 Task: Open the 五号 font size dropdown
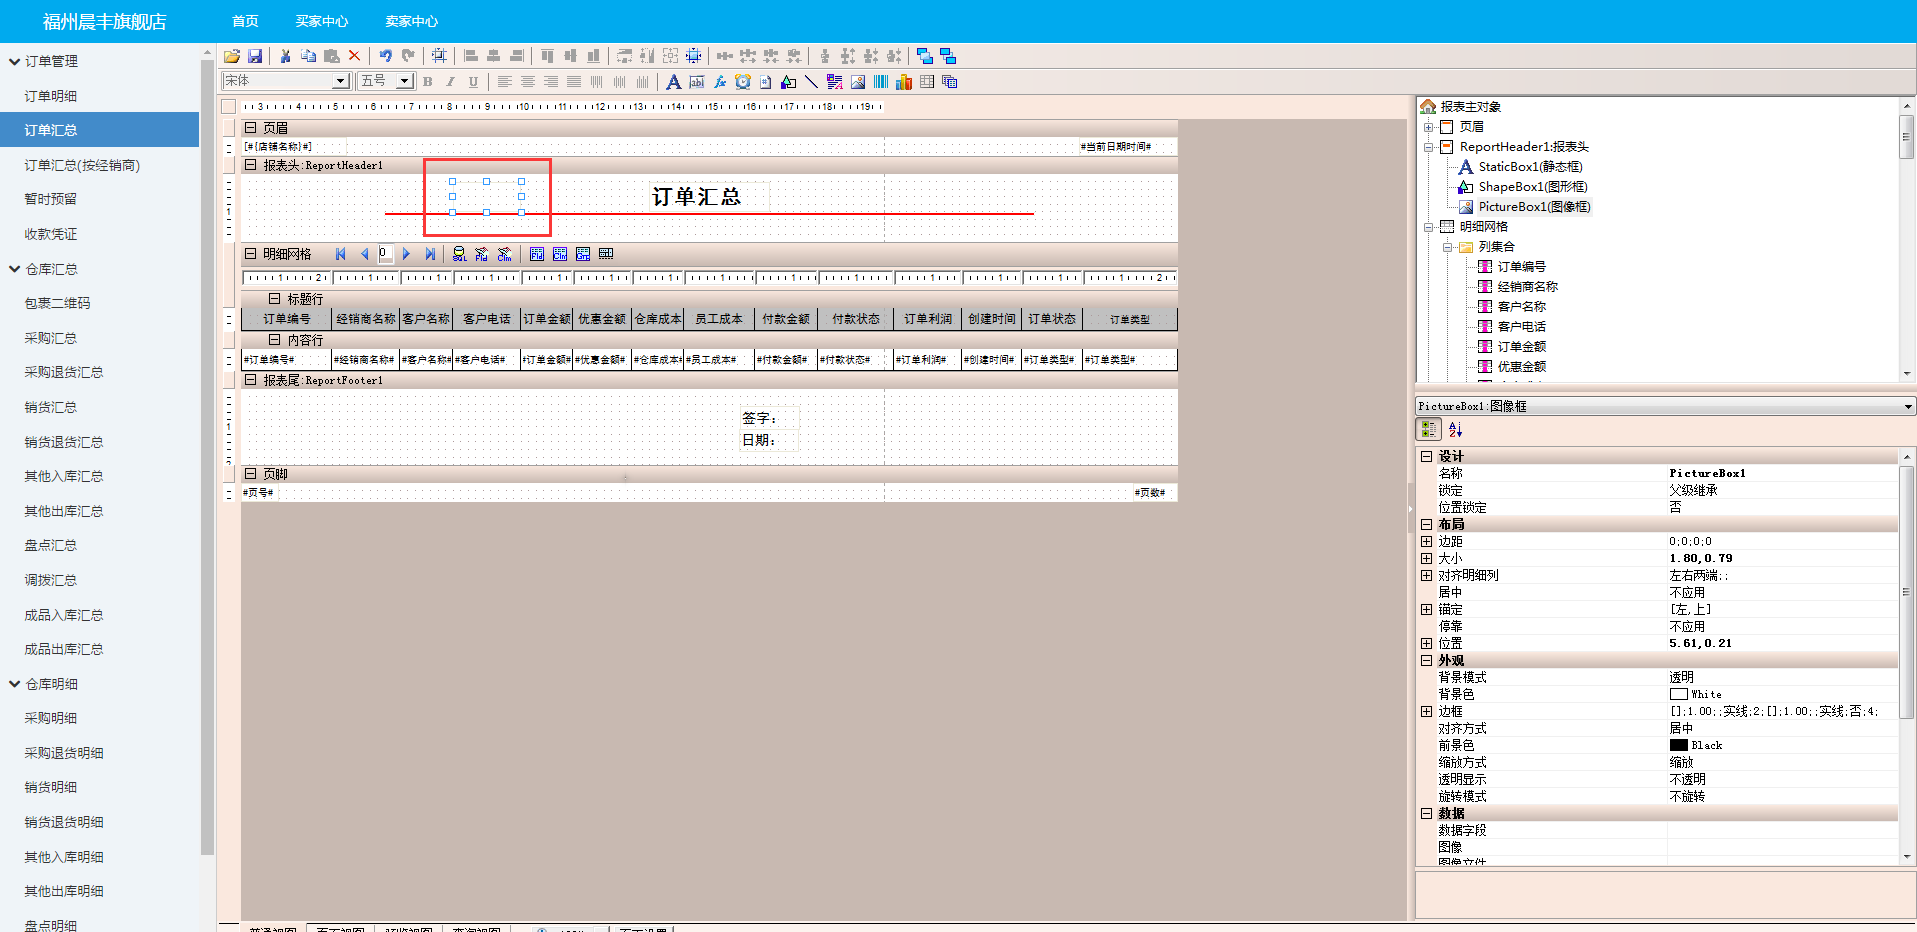405,81
